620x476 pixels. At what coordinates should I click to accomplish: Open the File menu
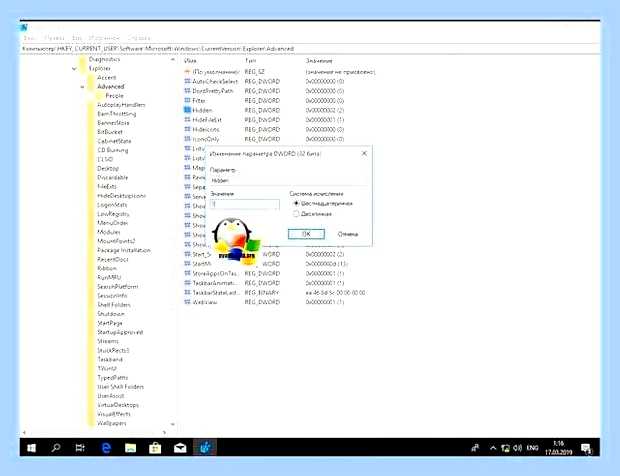(x=30, y=38)
